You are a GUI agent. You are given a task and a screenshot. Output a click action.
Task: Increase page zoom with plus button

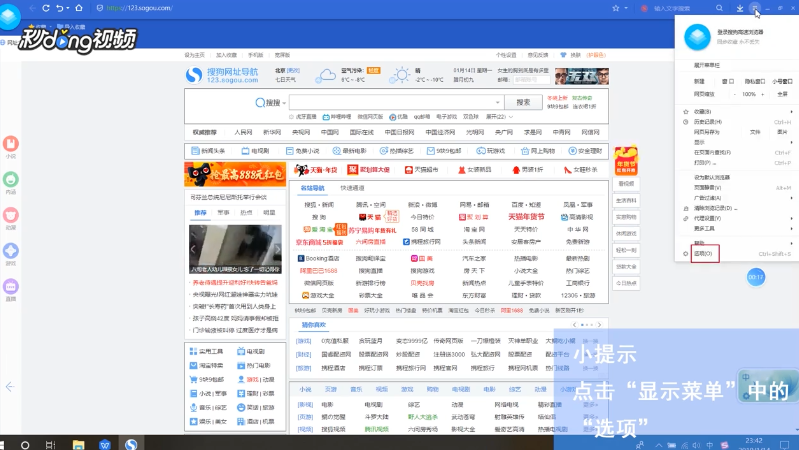762,94
